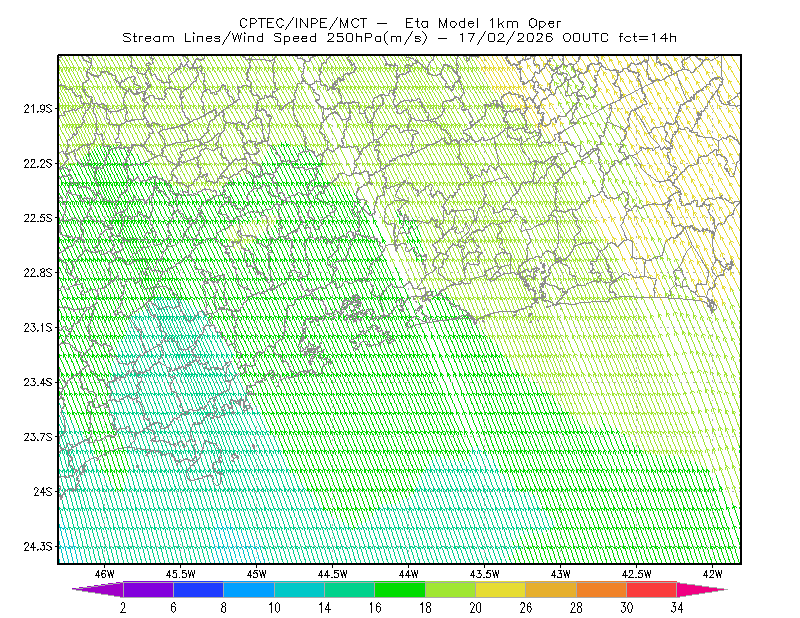Click the cyan colorbar segment
The width and height of the screenshot is (800, 618).
coord(299,589)
